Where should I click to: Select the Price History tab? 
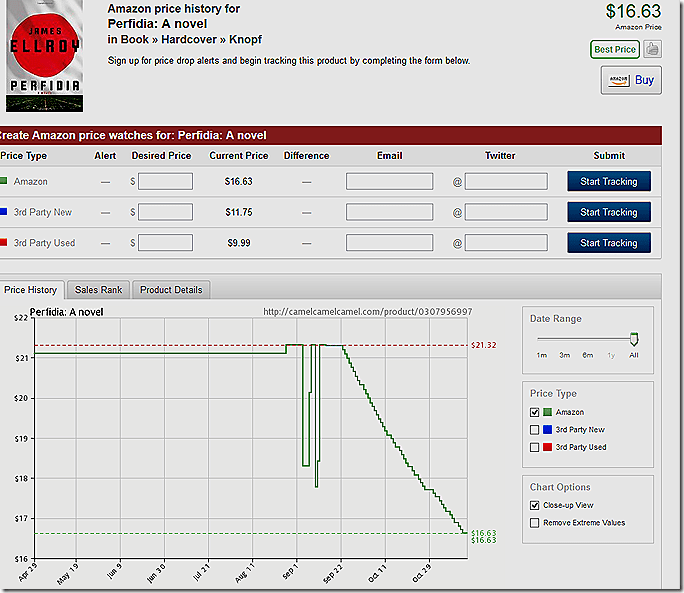tap(31, 290)
